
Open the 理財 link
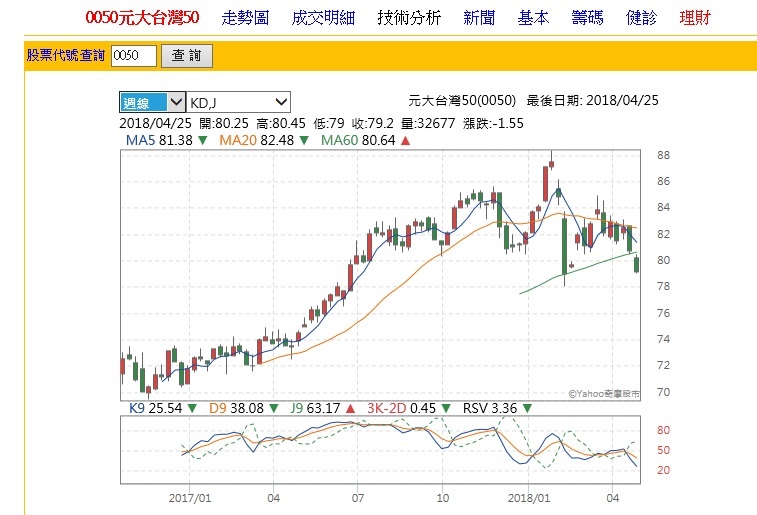695,18
